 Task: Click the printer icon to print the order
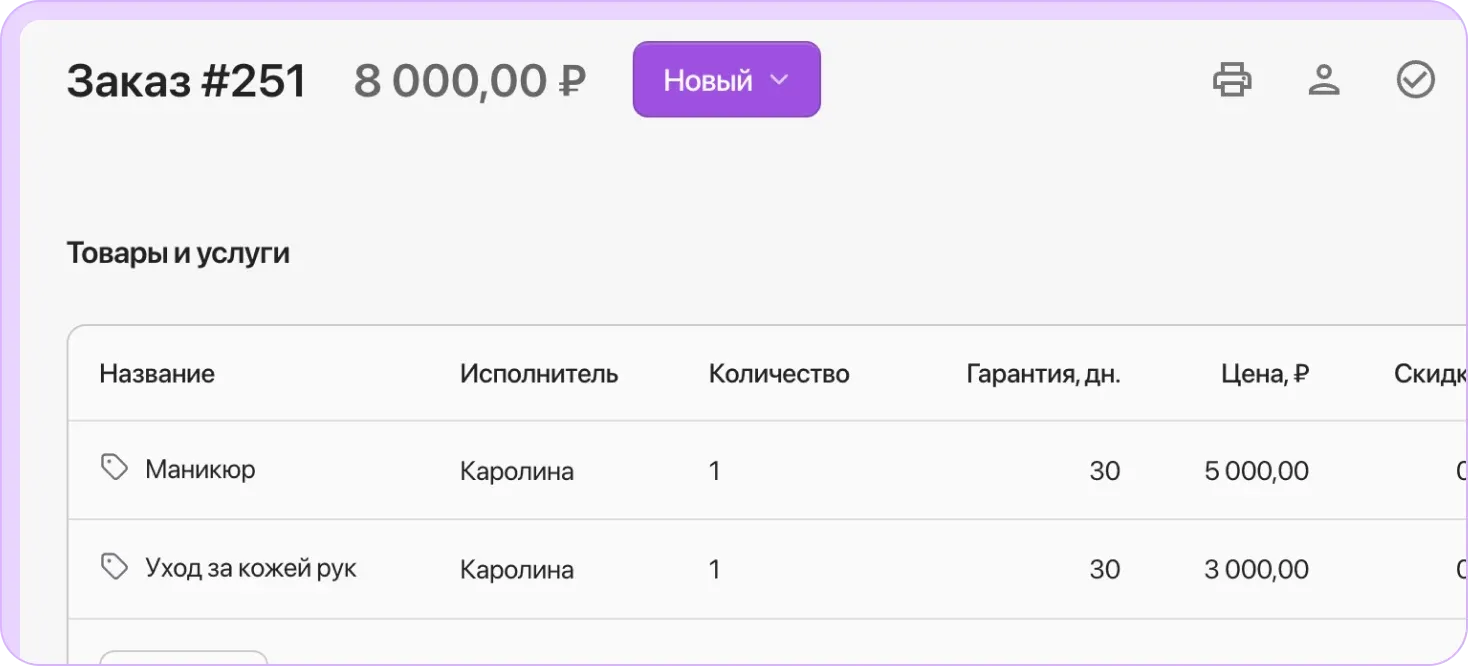point(1233,79)
